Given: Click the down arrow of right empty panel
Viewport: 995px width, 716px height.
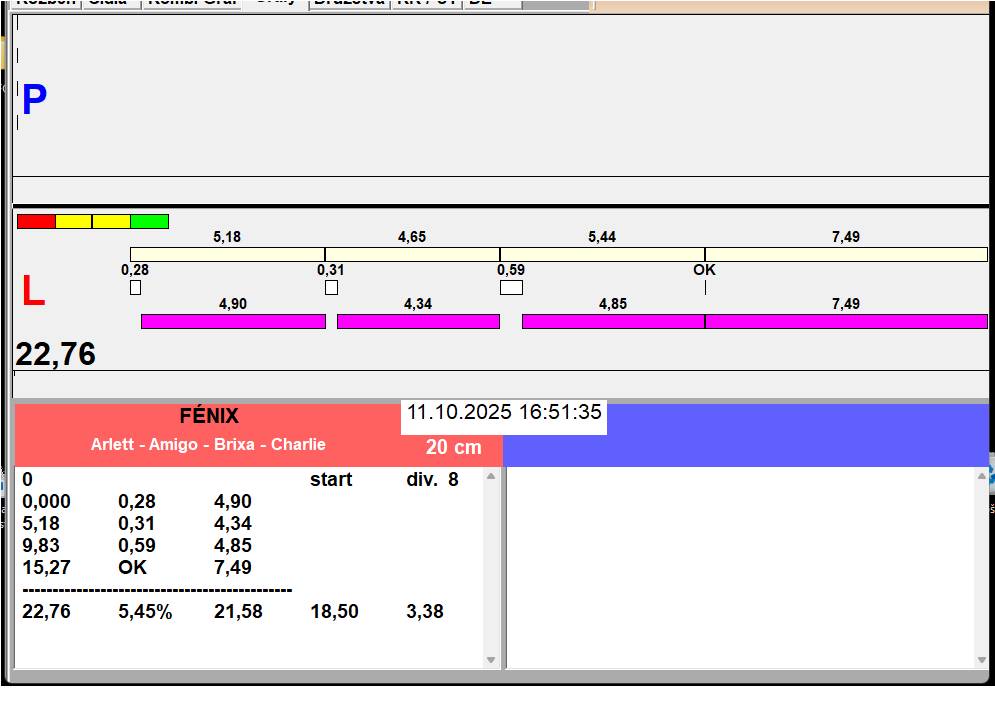Looking at the screenshot, I should pyautogui.click(x=980, y=660).
